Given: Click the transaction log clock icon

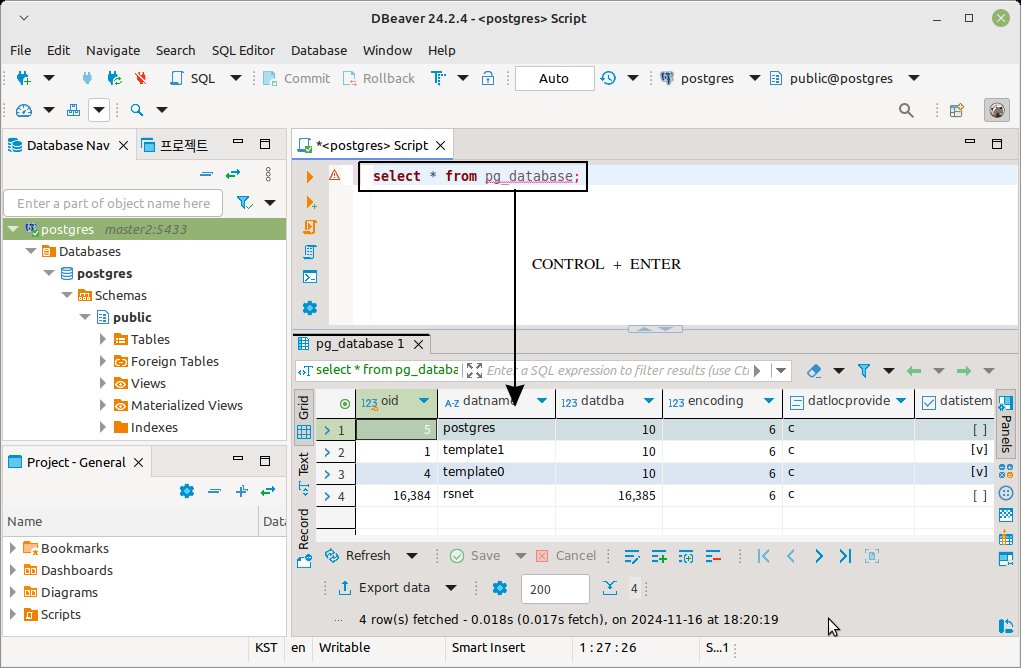Looking at the screenshot, I should tap(608, 78).
